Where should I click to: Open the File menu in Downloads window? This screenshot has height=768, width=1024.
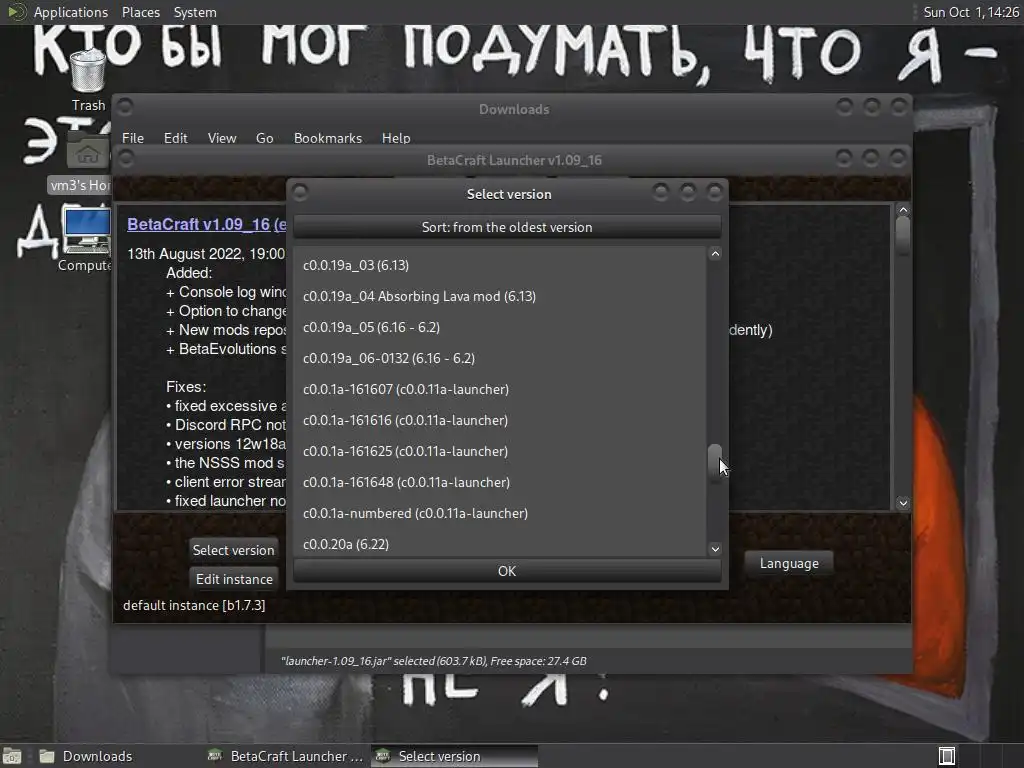click(133, 138)
